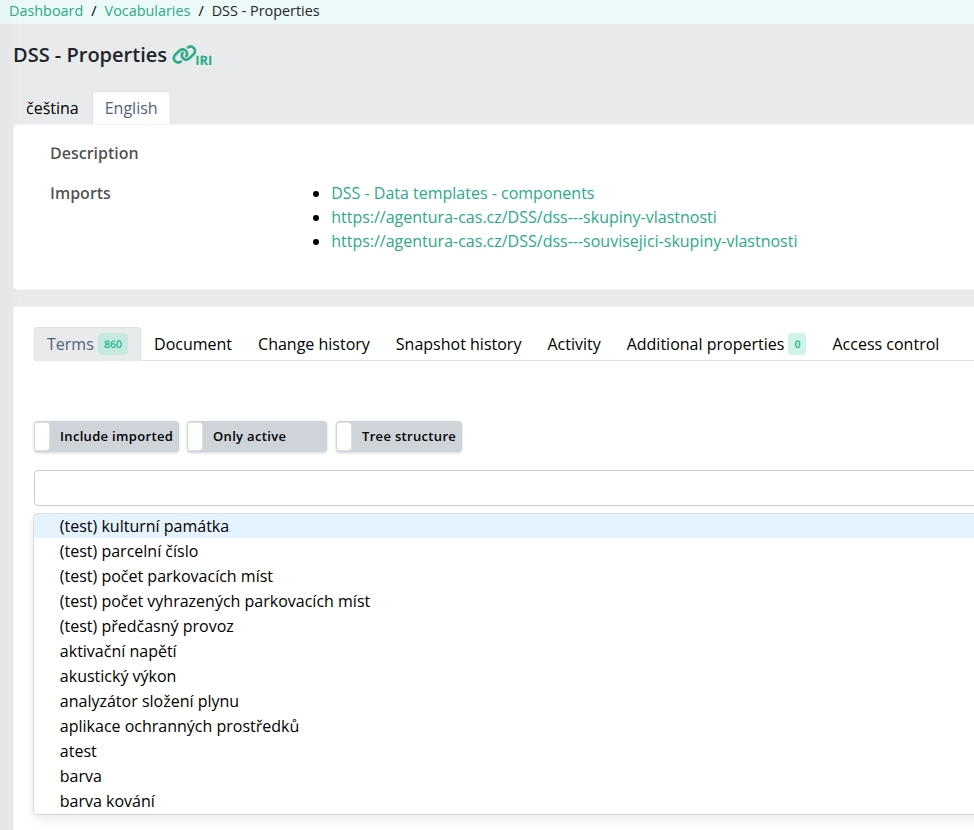The height and width of the screenshot is (830, 974).
Task: View the Snapshot history tab
Action: point(458,344)
